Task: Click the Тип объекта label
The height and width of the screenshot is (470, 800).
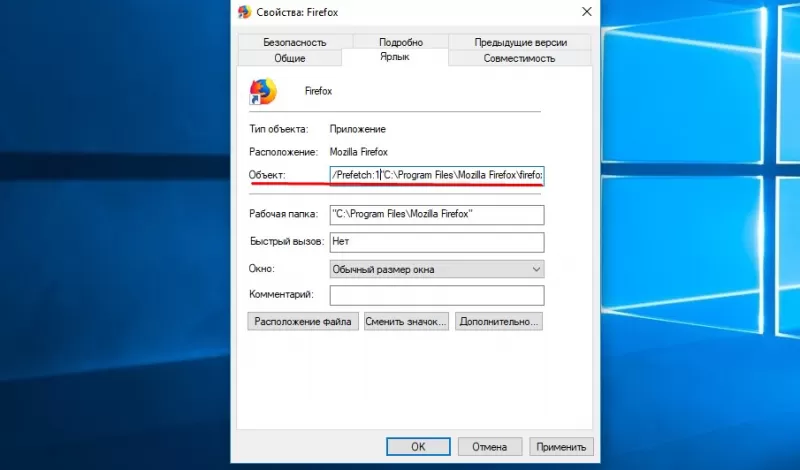Action: point(279,129)
